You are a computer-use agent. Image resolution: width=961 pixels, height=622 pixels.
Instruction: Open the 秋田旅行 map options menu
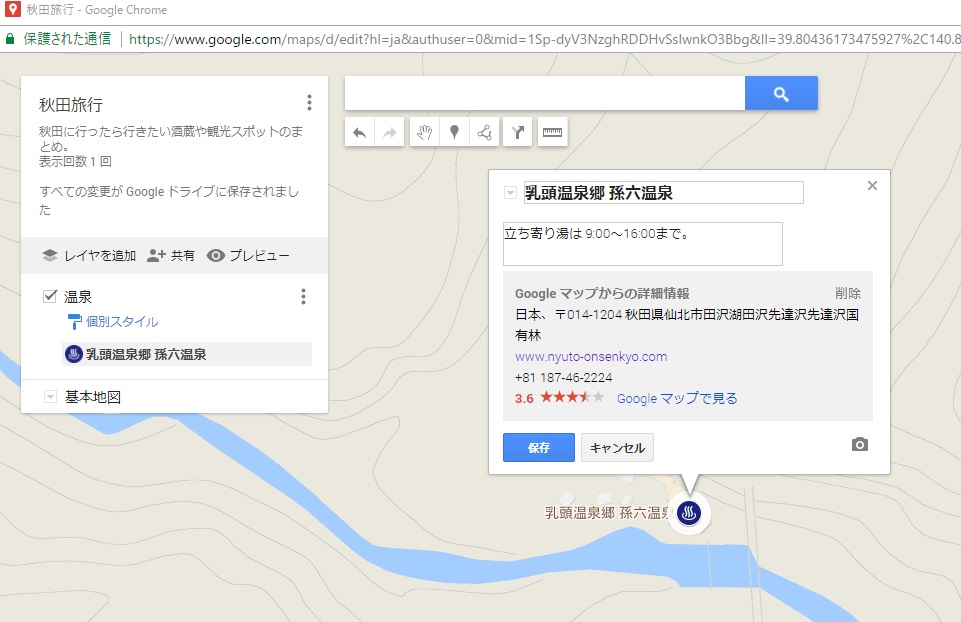click(x=310, y=102)
